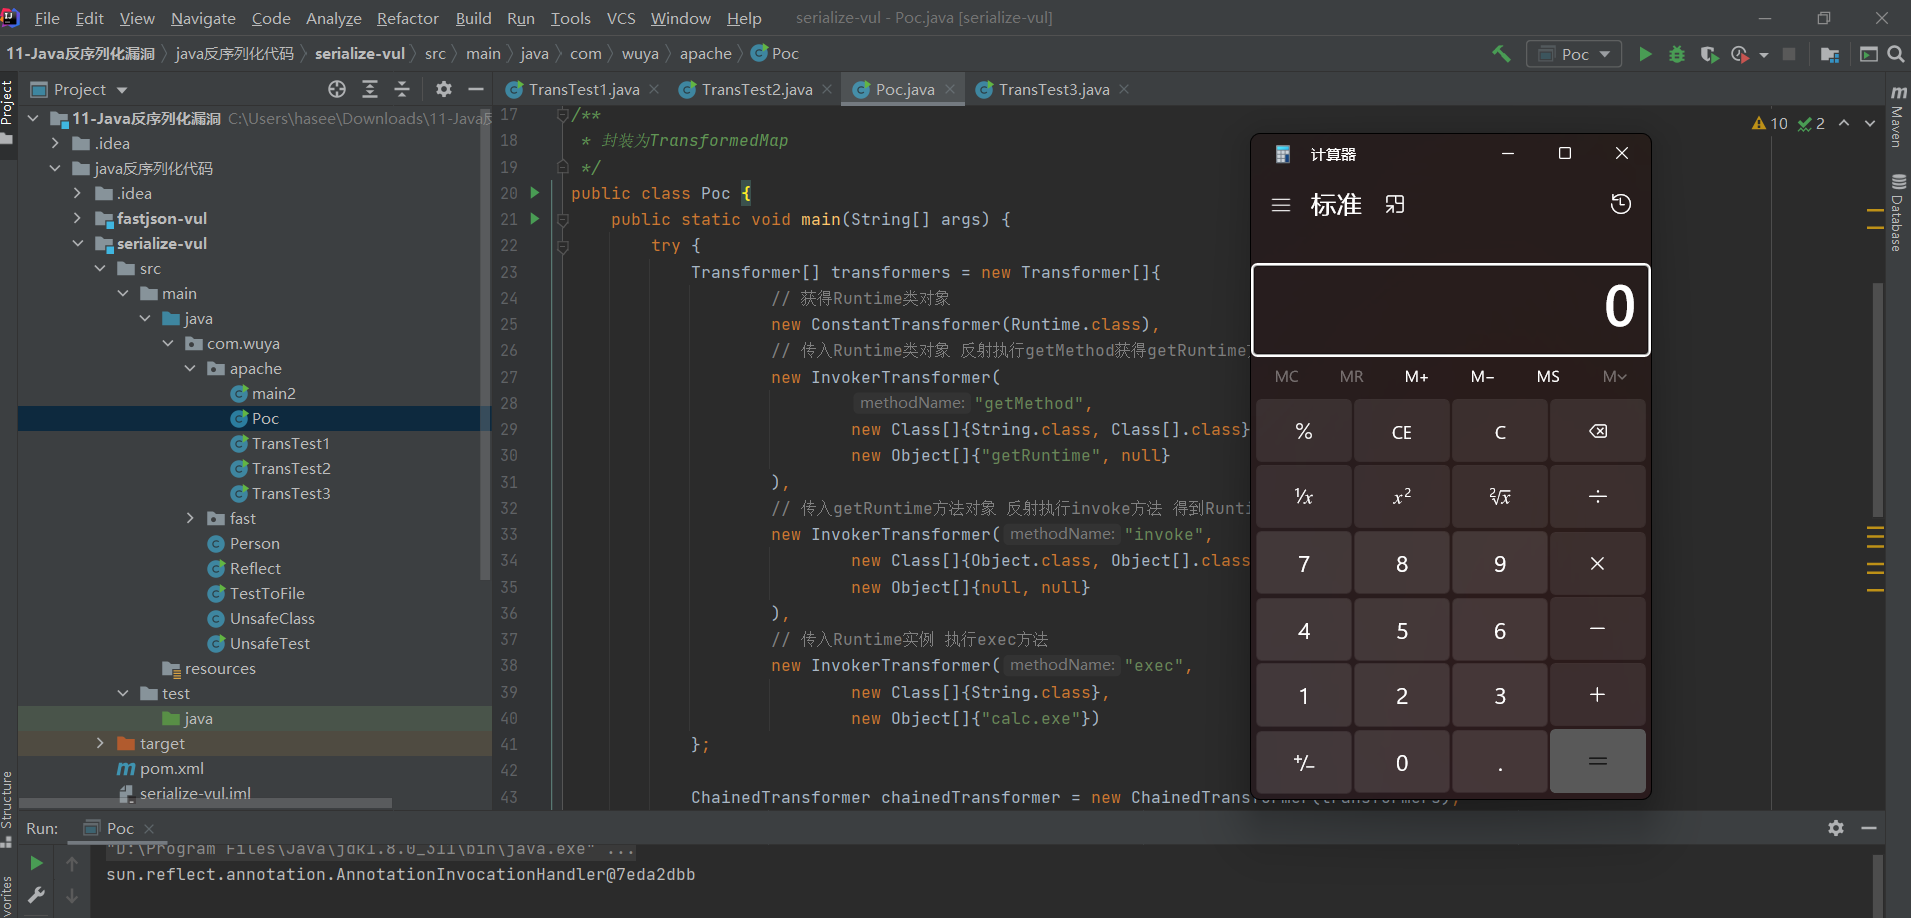Open Project panel settings gear
1911x918 pixels.
point(444,90)
